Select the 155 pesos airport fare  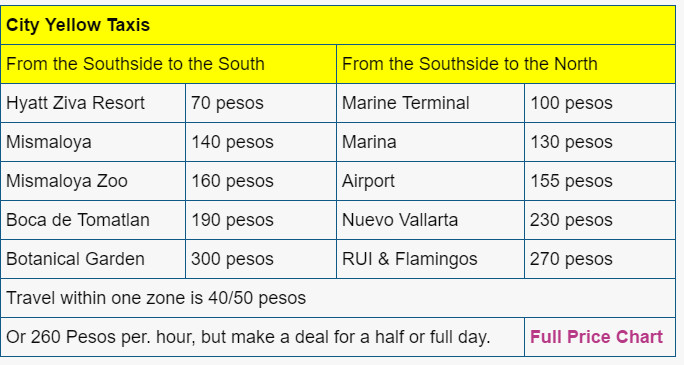point(600,181)
